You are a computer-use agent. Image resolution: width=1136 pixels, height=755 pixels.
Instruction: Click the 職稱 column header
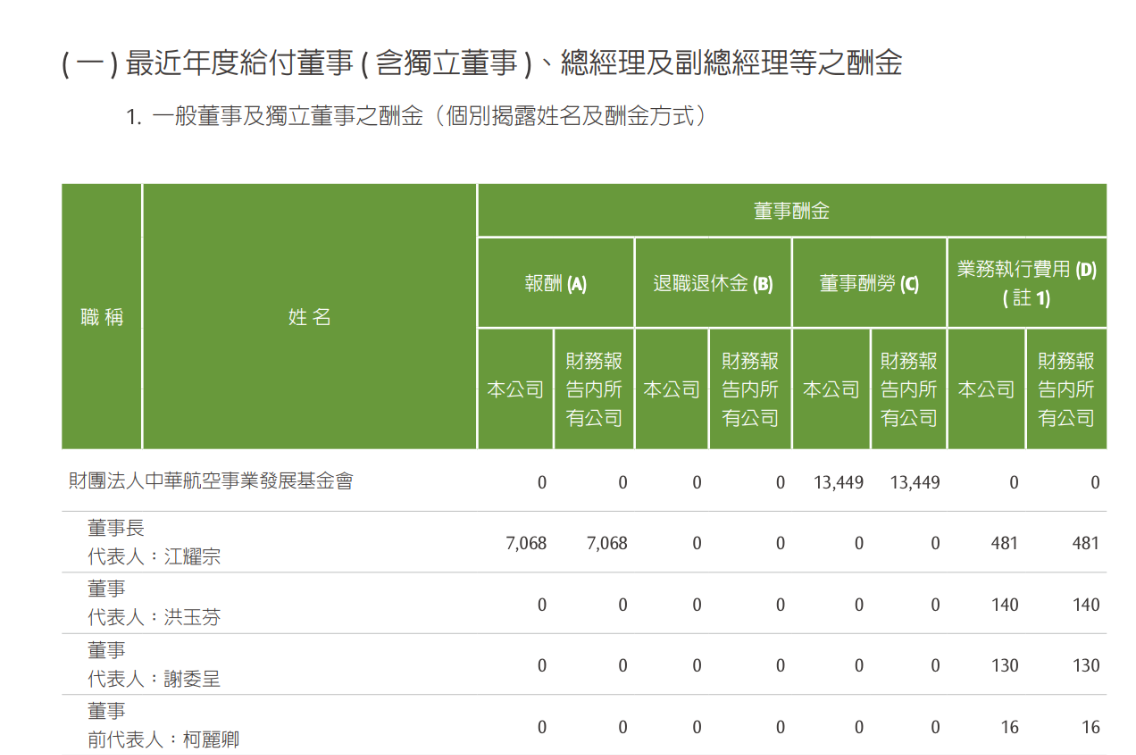[101, 317]
